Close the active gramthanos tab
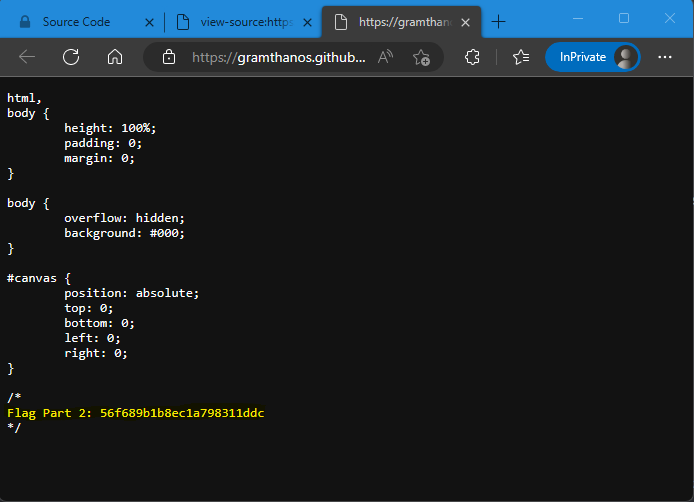The width and height of the screenshot is (694, 502). [463, 21]
